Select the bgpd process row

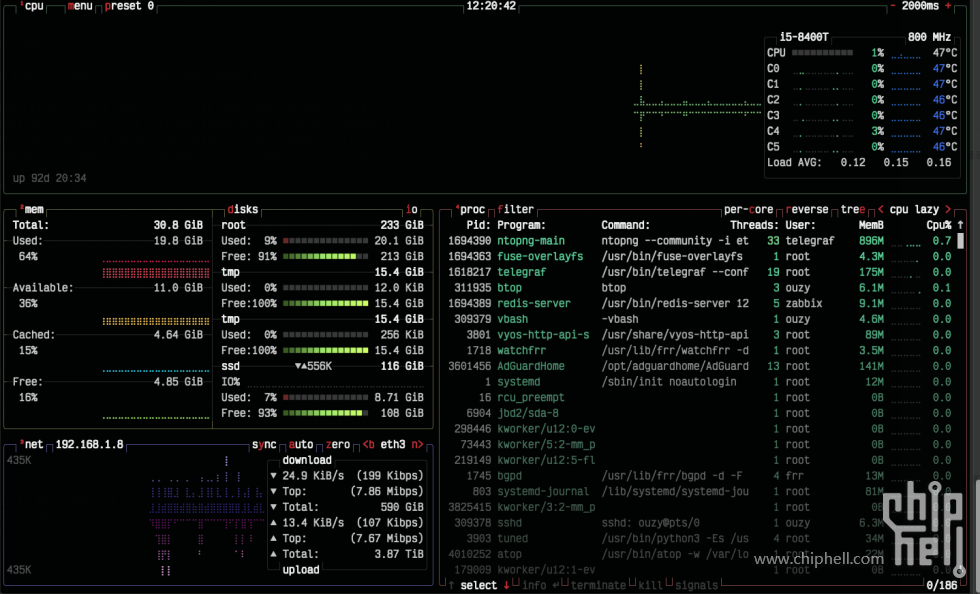(699, 476)
